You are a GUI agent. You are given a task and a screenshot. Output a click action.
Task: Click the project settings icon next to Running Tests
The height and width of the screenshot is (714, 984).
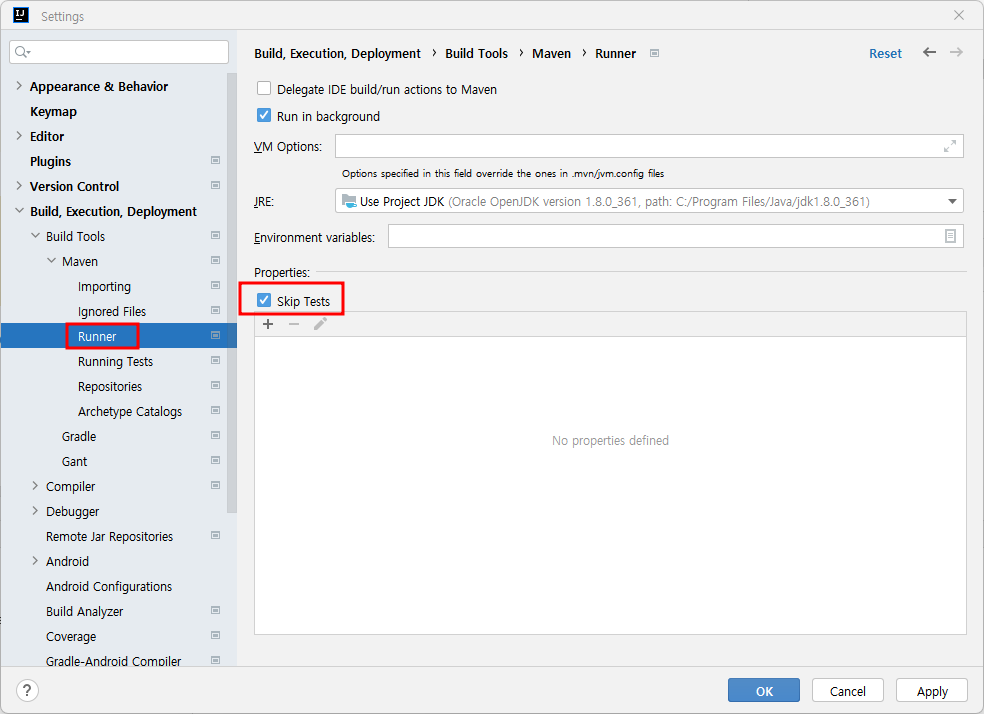pos(215,361)
